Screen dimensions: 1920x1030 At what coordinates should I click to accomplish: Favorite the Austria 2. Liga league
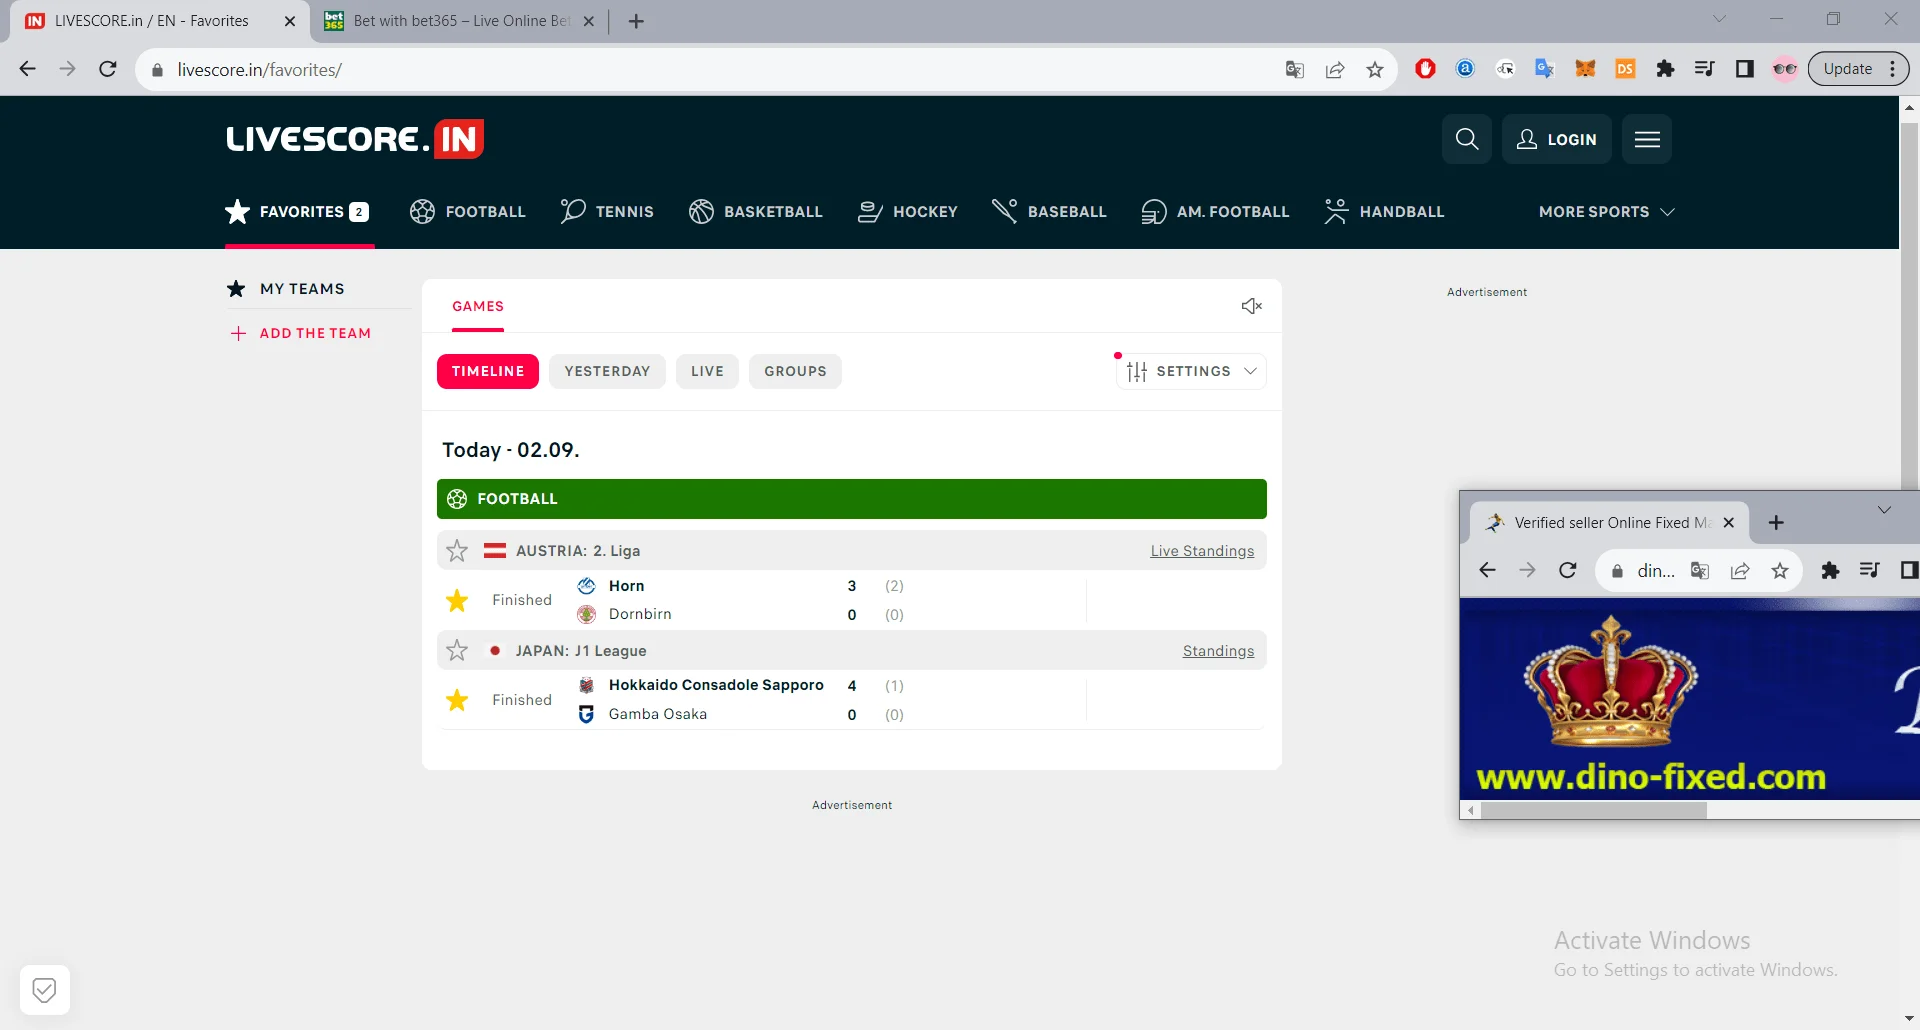(x=457, y=551)
